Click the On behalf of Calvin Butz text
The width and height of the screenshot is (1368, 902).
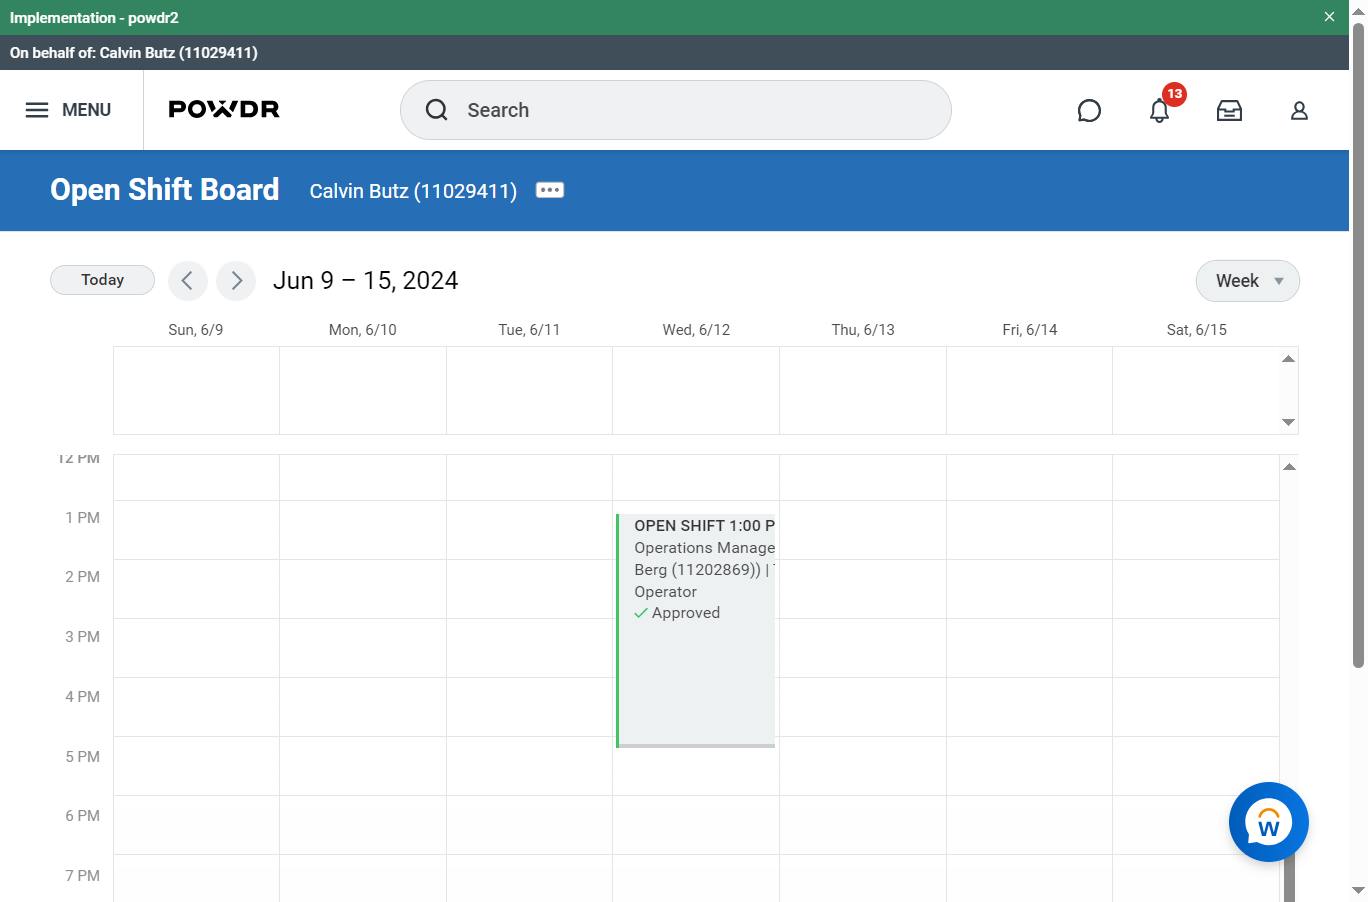click(x=134, y=53)
